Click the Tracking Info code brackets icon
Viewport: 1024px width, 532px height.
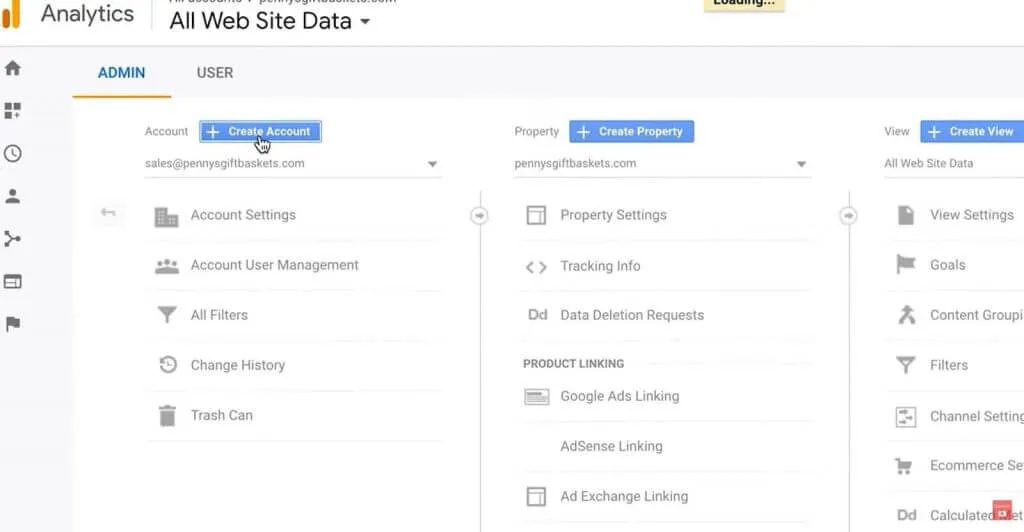(536, 267)
